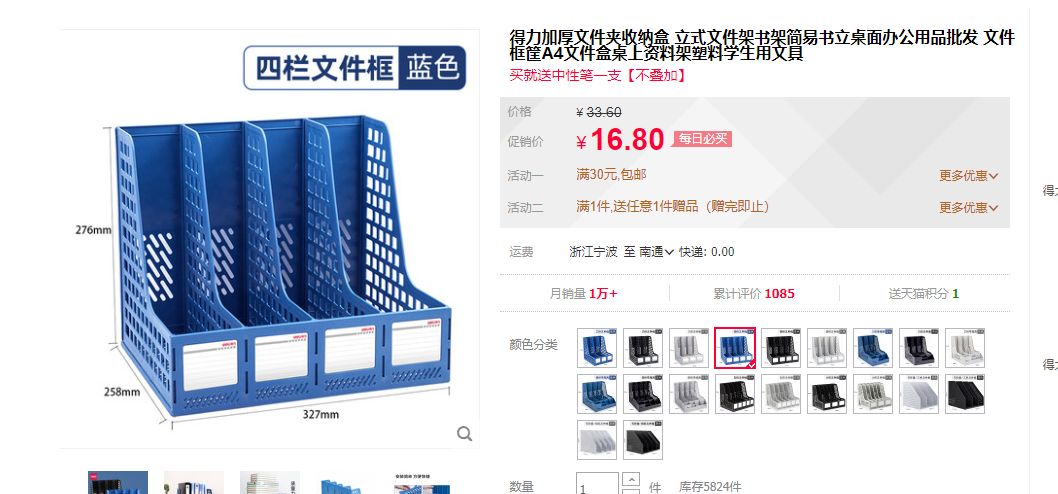Click the magnifier icon on product image
Viewport: 1058px width, 494px height.
click(x=464, y=433)
